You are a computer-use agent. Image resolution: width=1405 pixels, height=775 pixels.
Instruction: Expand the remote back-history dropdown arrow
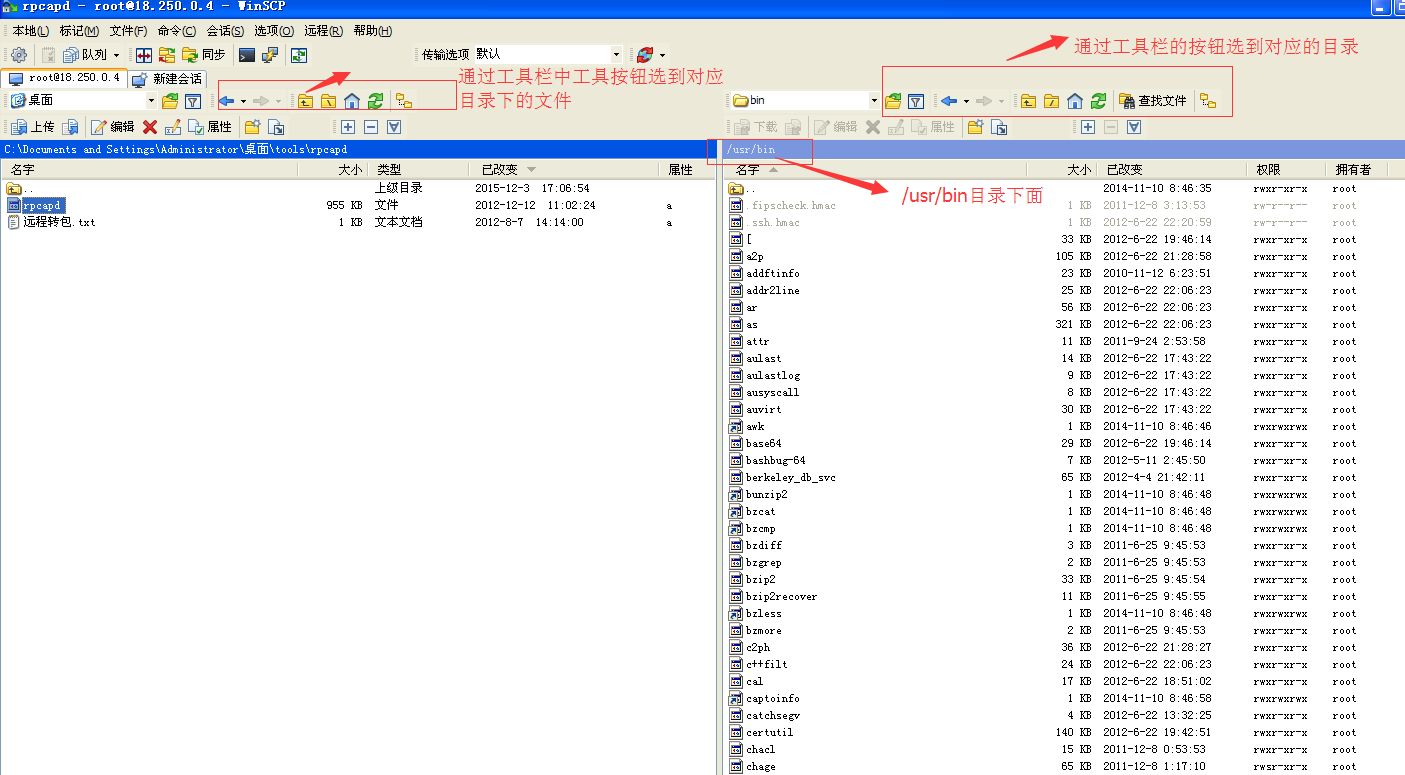pos(966,101)
